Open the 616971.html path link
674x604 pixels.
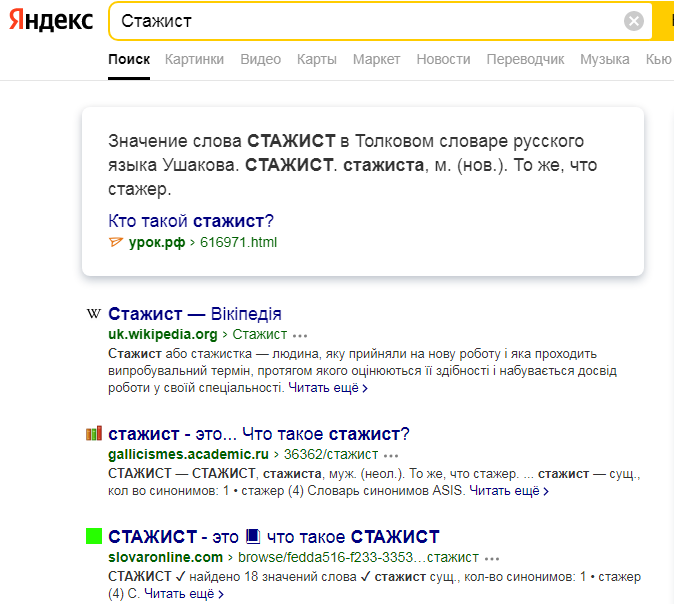(239, 242)
